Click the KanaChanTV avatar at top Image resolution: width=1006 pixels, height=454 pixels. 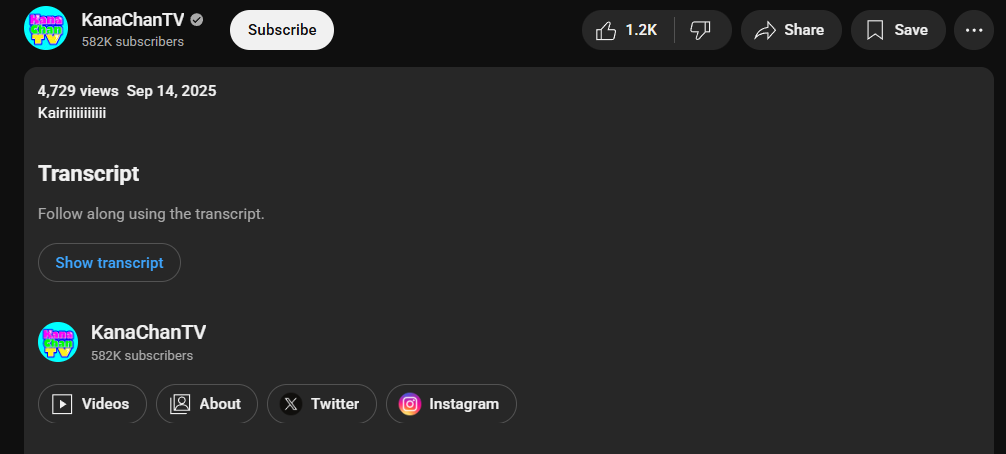click(x=46, y=28)
